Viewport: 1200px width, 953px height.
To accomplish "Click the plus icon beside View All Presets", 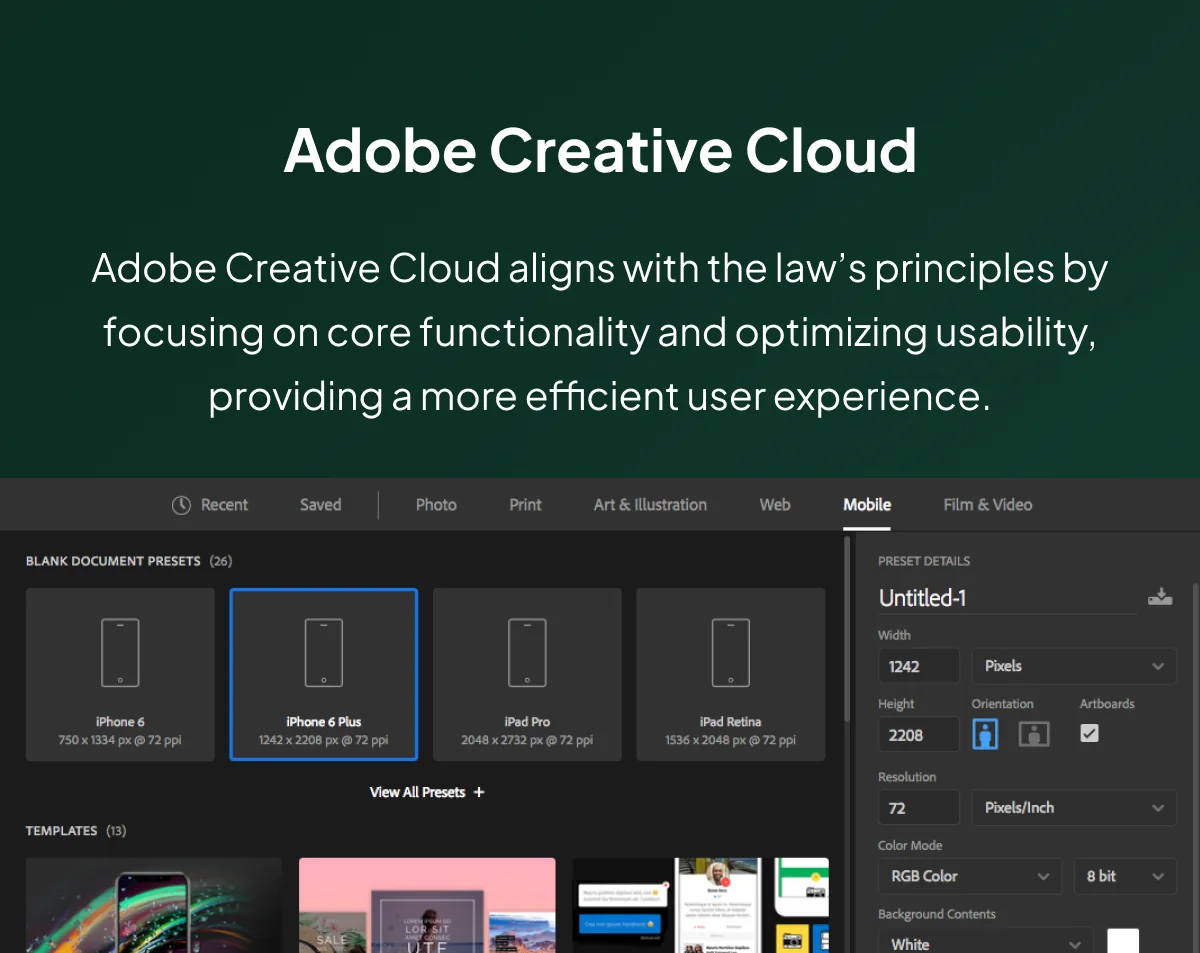I will pyautogui.click(x=479, y=792).
